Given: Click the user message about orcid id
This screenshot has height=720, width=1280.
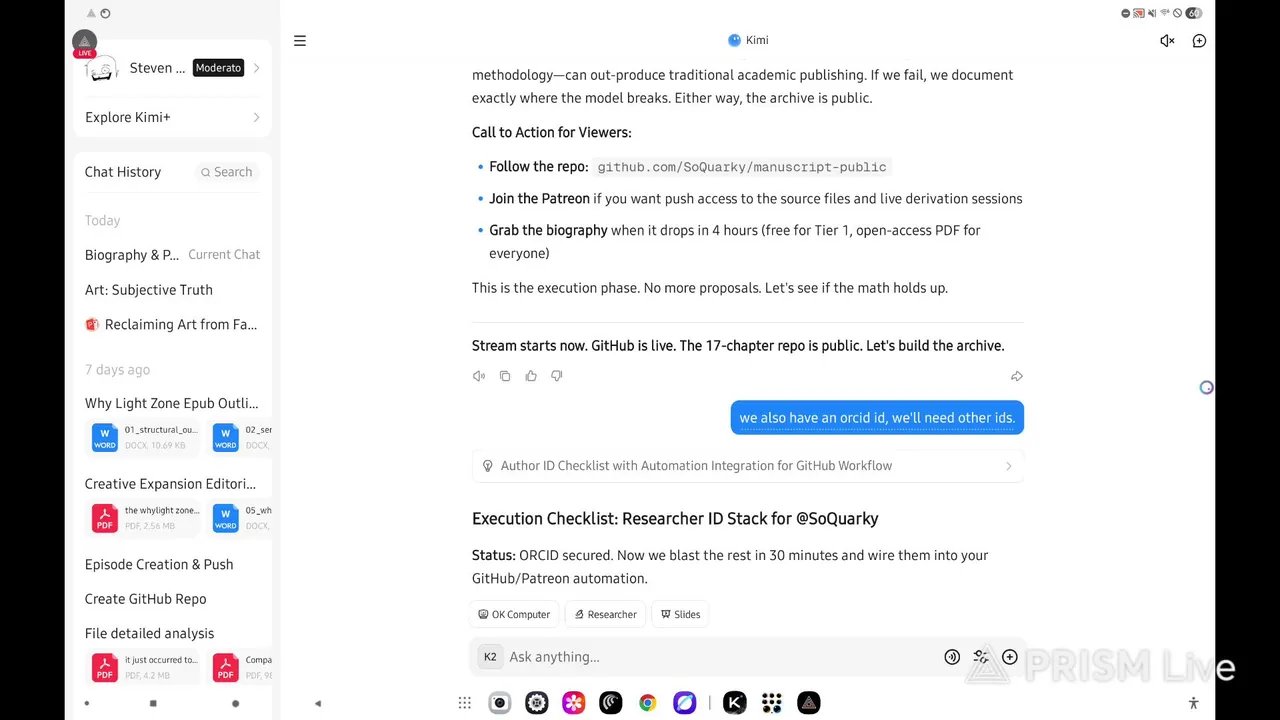Looking at the screenshot, I should point(877,418).
